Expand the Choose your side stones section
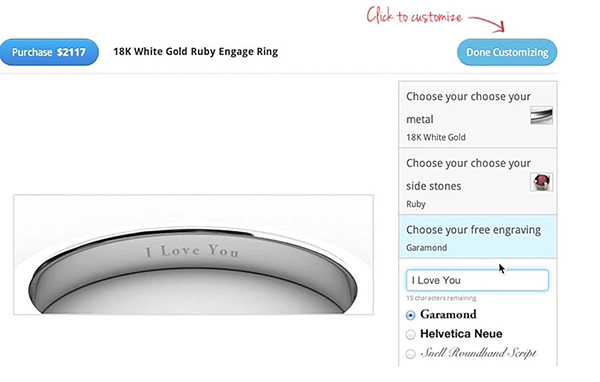The width and height of the screenshot is (600, 382). point(478,181)
